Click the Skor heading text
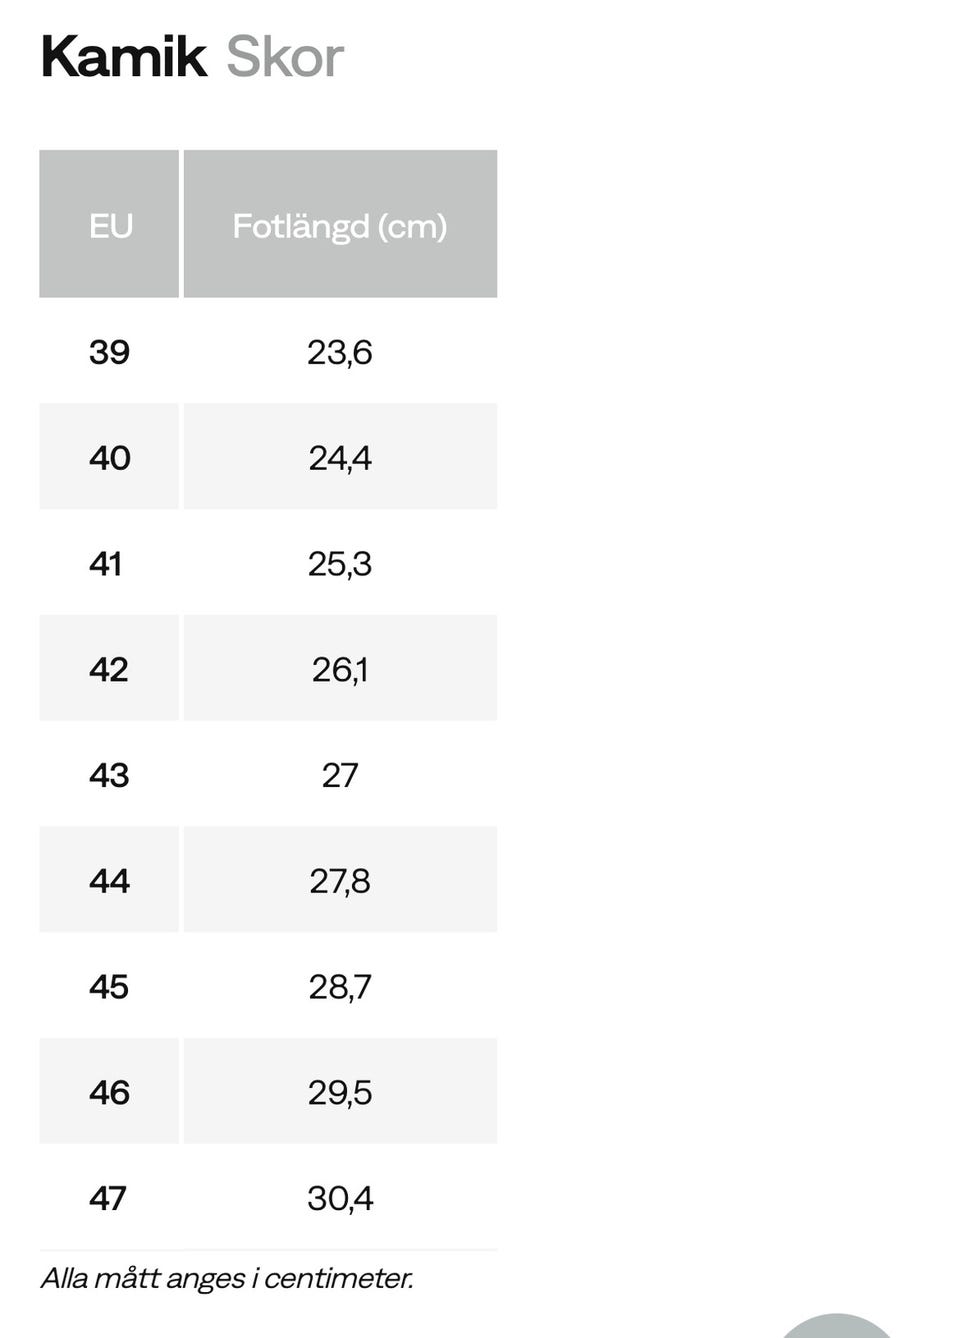This screenshot has width=960, height=1338. 285,57
